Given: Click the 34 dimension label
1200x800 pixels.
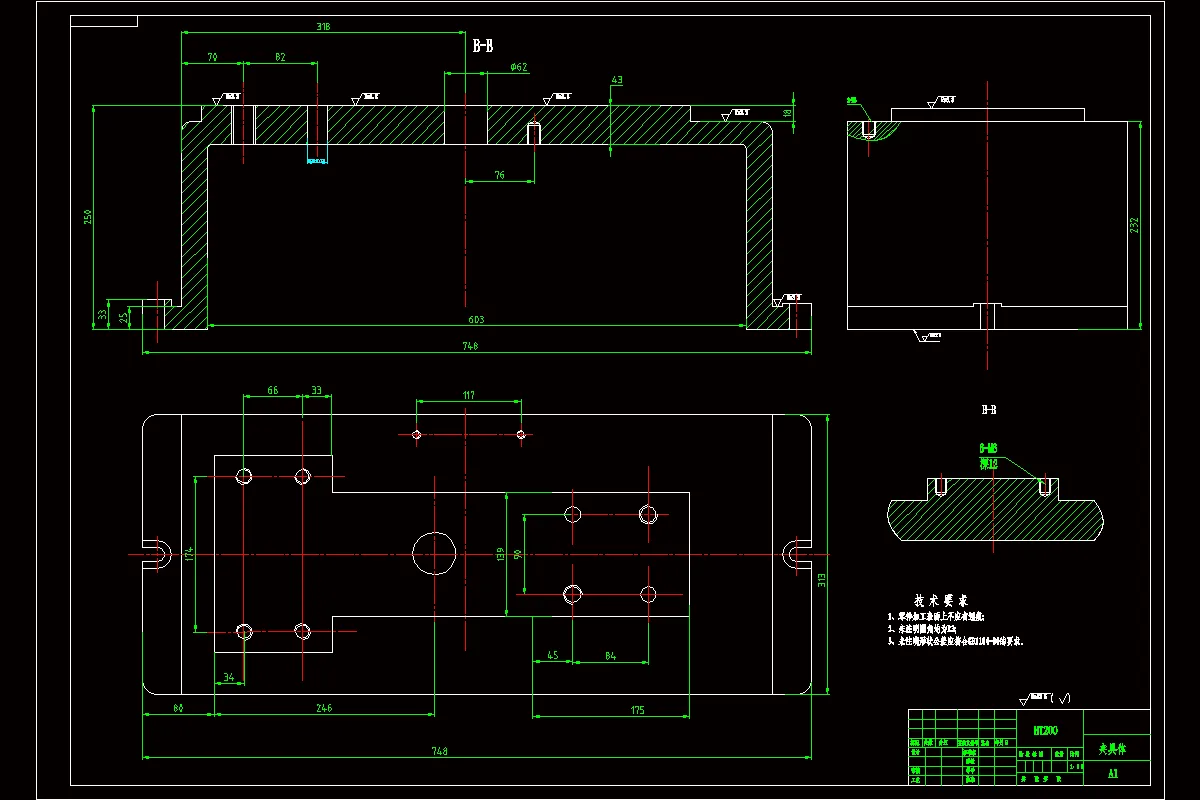Looking at the screenshot, I should [229, 678].
